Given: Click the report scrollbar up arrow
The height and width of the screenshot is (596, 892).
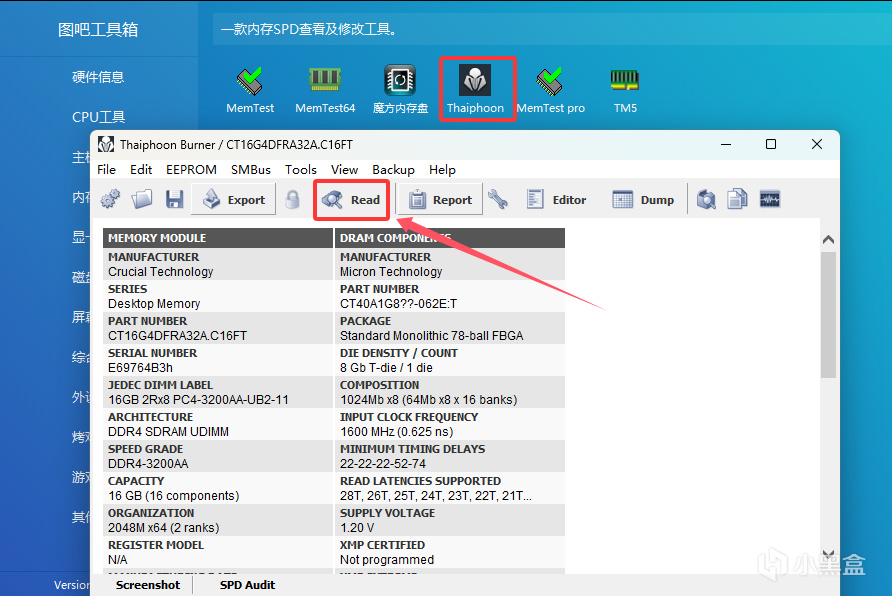Looking at the screenshot, I should [828, 239].
